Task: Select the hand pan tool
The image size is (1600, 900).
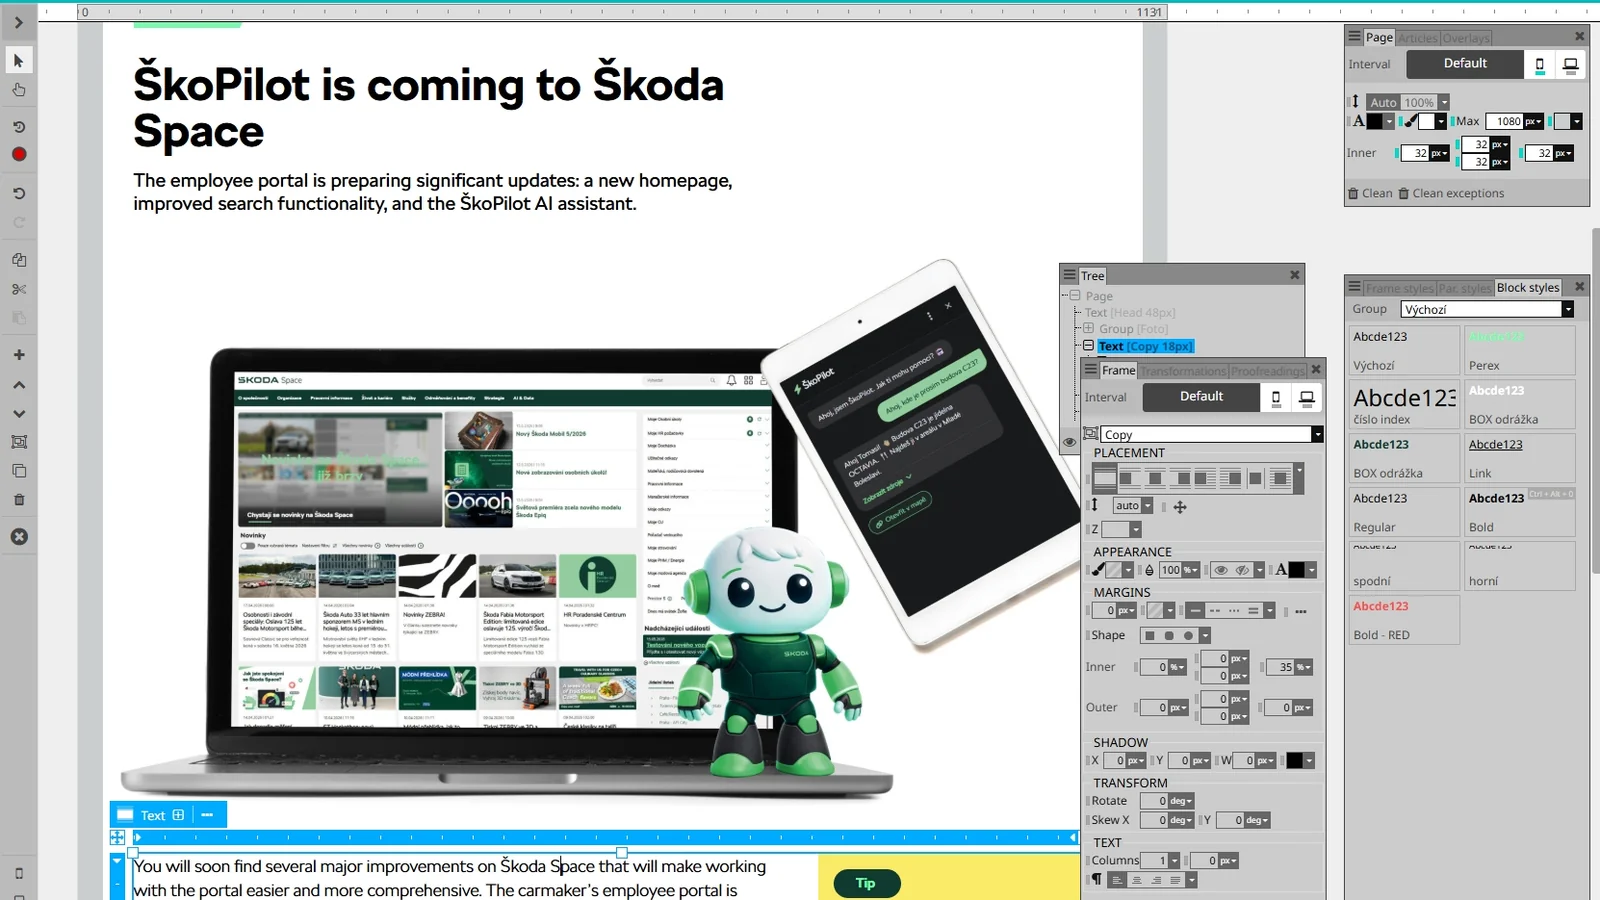Action: click(18, 90)
